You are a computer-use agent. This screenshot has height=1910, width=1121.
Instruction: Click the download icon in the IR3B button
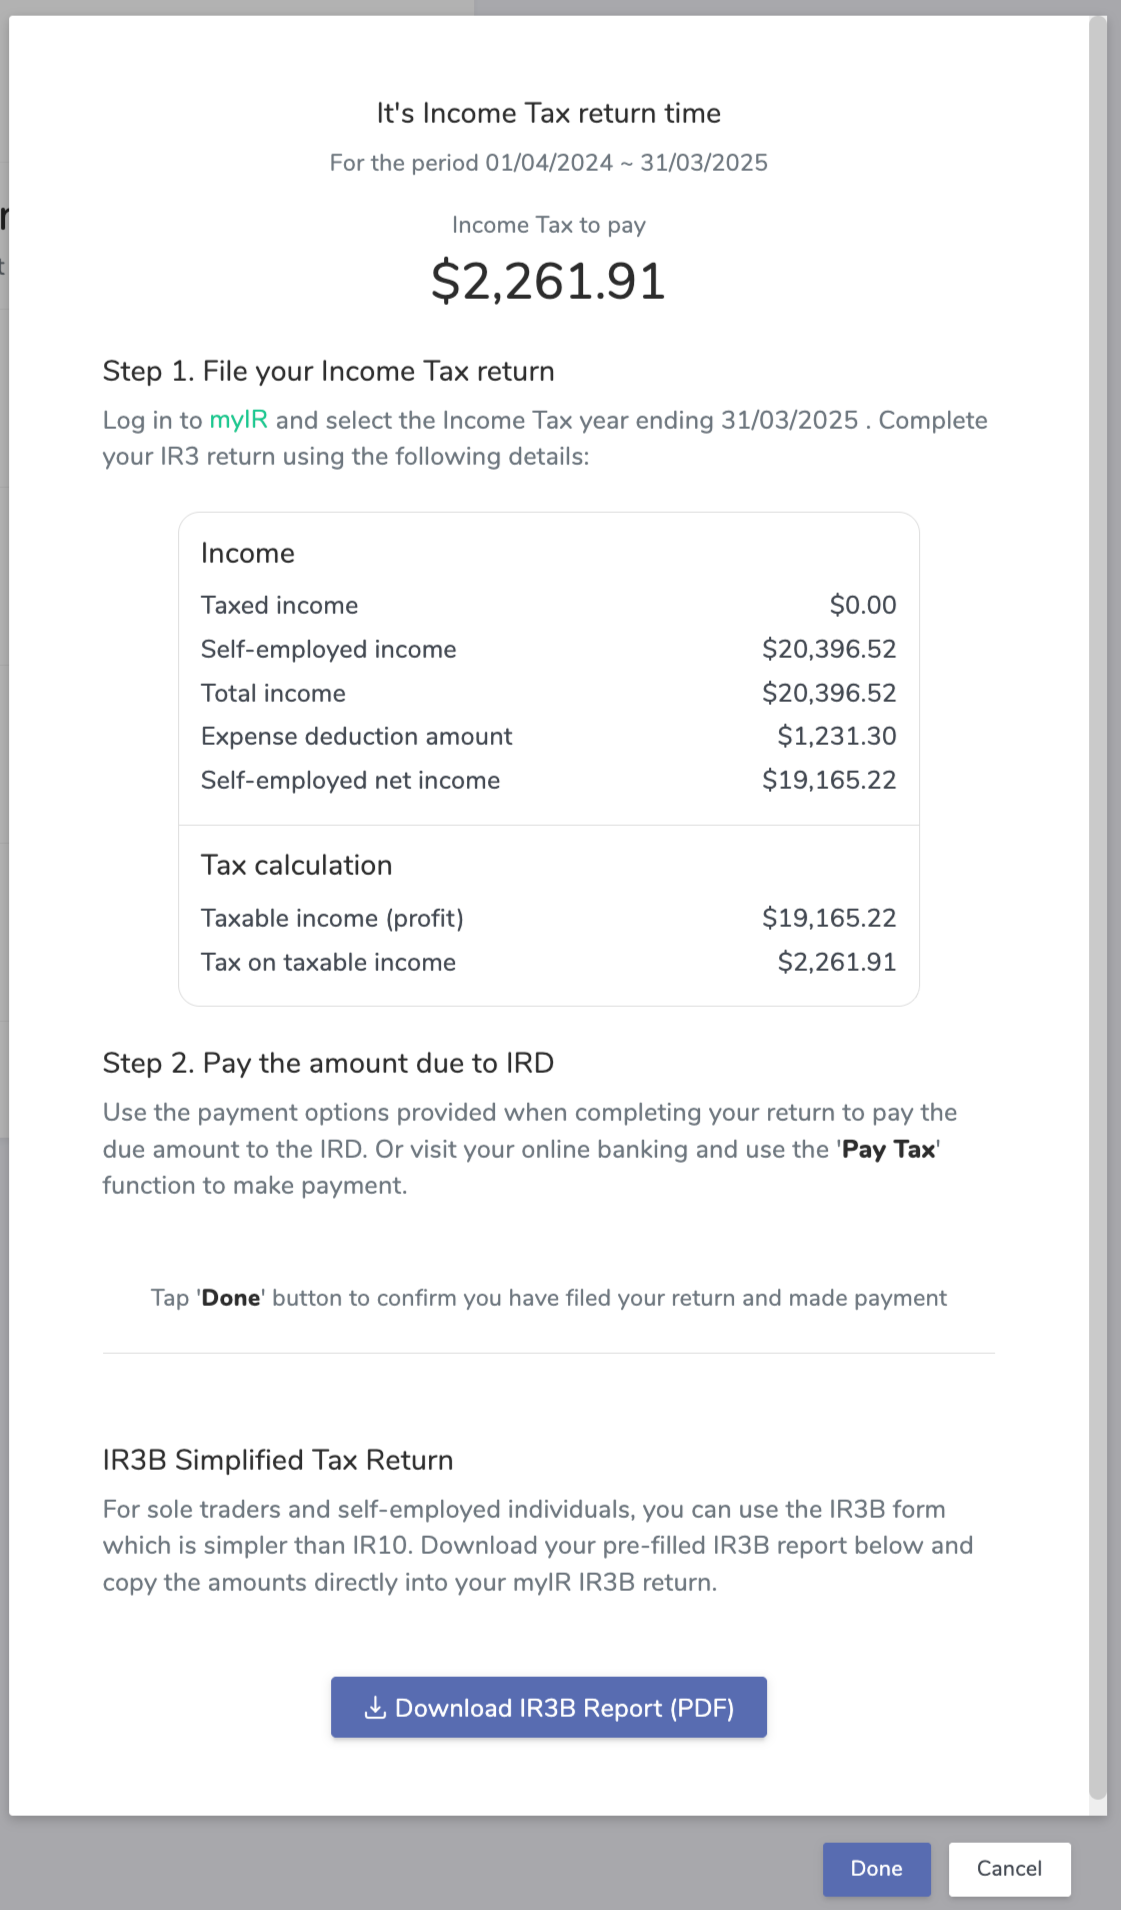tap(375, 1707)
